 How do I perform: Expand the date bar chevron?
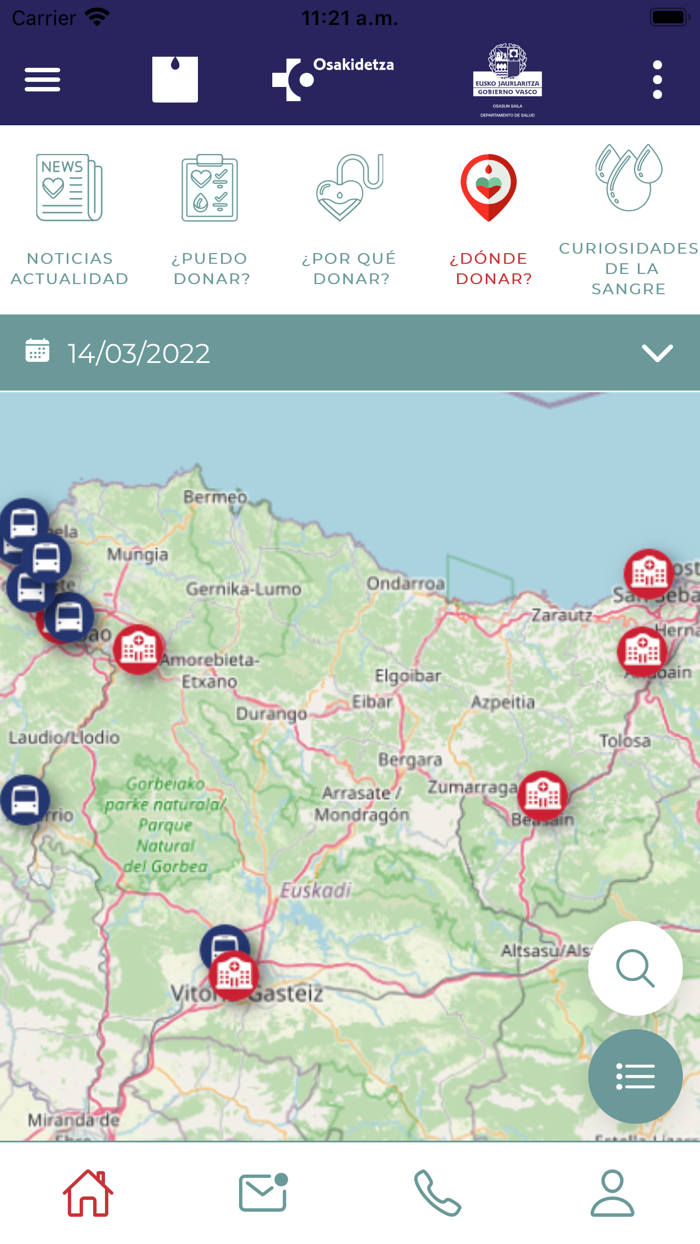tap(657, 353)
